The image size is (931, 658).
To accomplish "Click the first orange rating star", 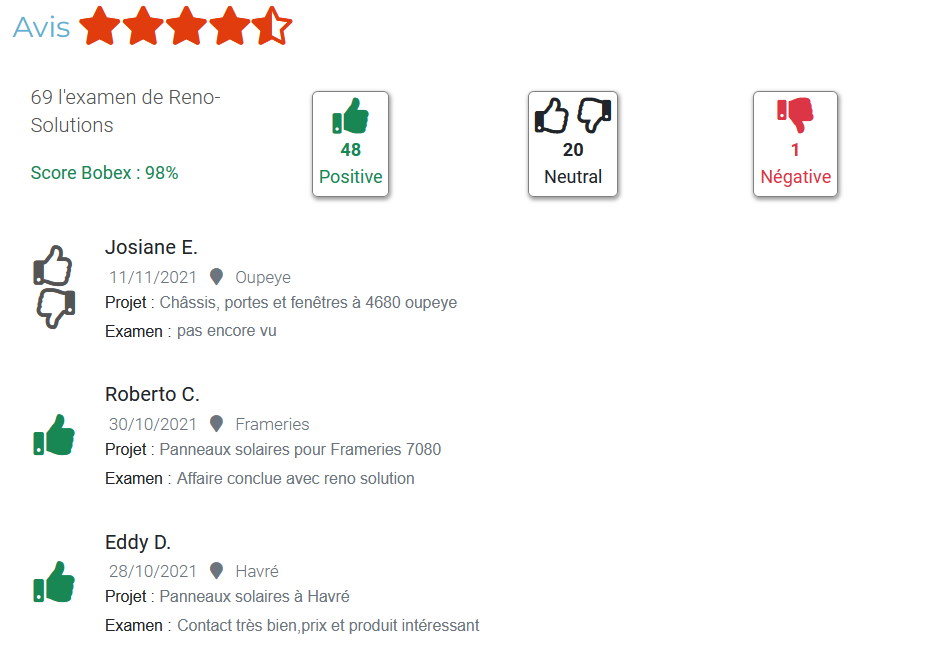I will click(99, 26).
